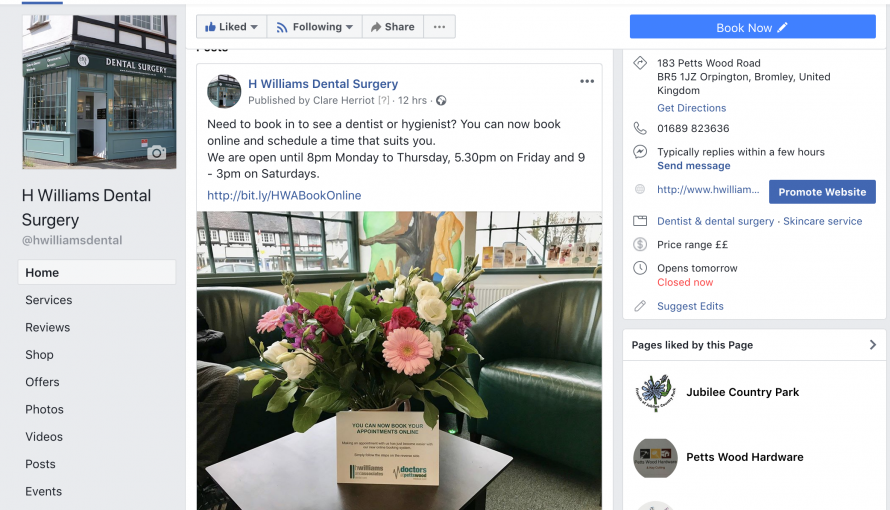Open the flowers photo in the post

pyautogui.click(x=399, y=360)
